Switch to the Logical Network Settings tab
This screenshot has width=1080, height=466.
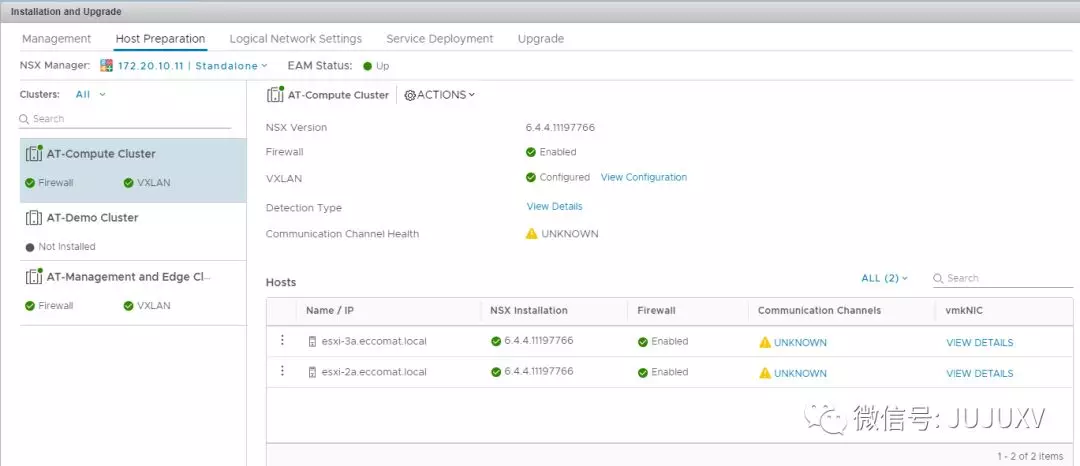tap(295, 39)
